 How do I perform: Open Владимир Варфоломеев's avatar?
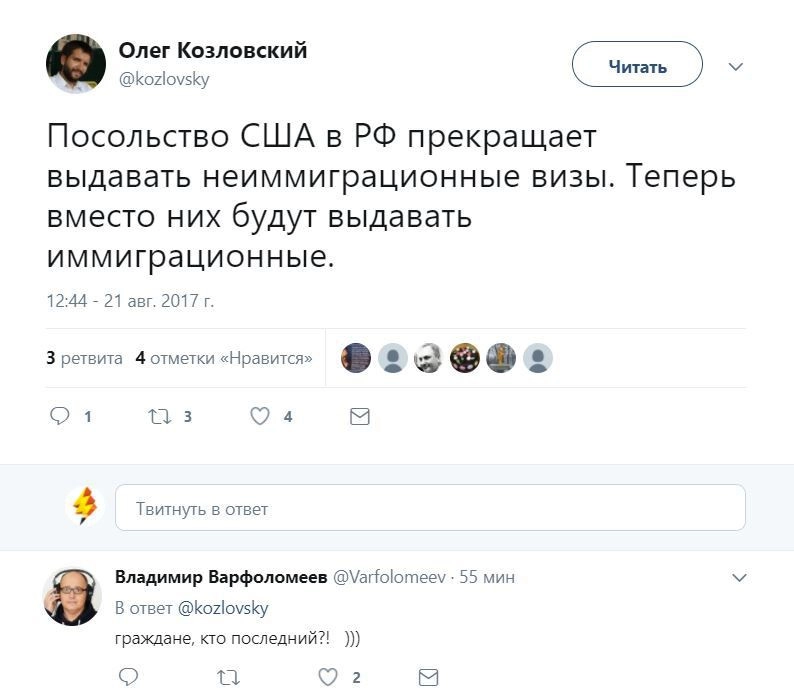(73, 596)
